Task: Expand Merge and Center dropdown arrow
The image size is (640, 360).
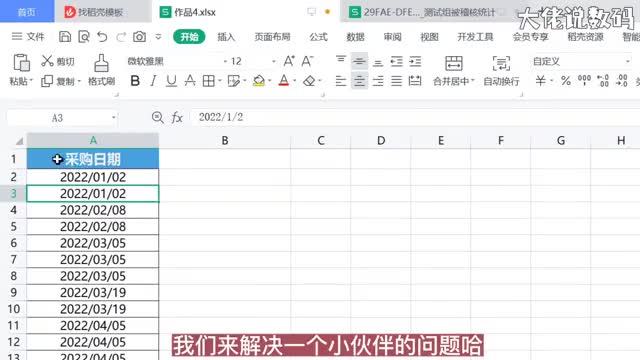Action: (x=473, y=81)
